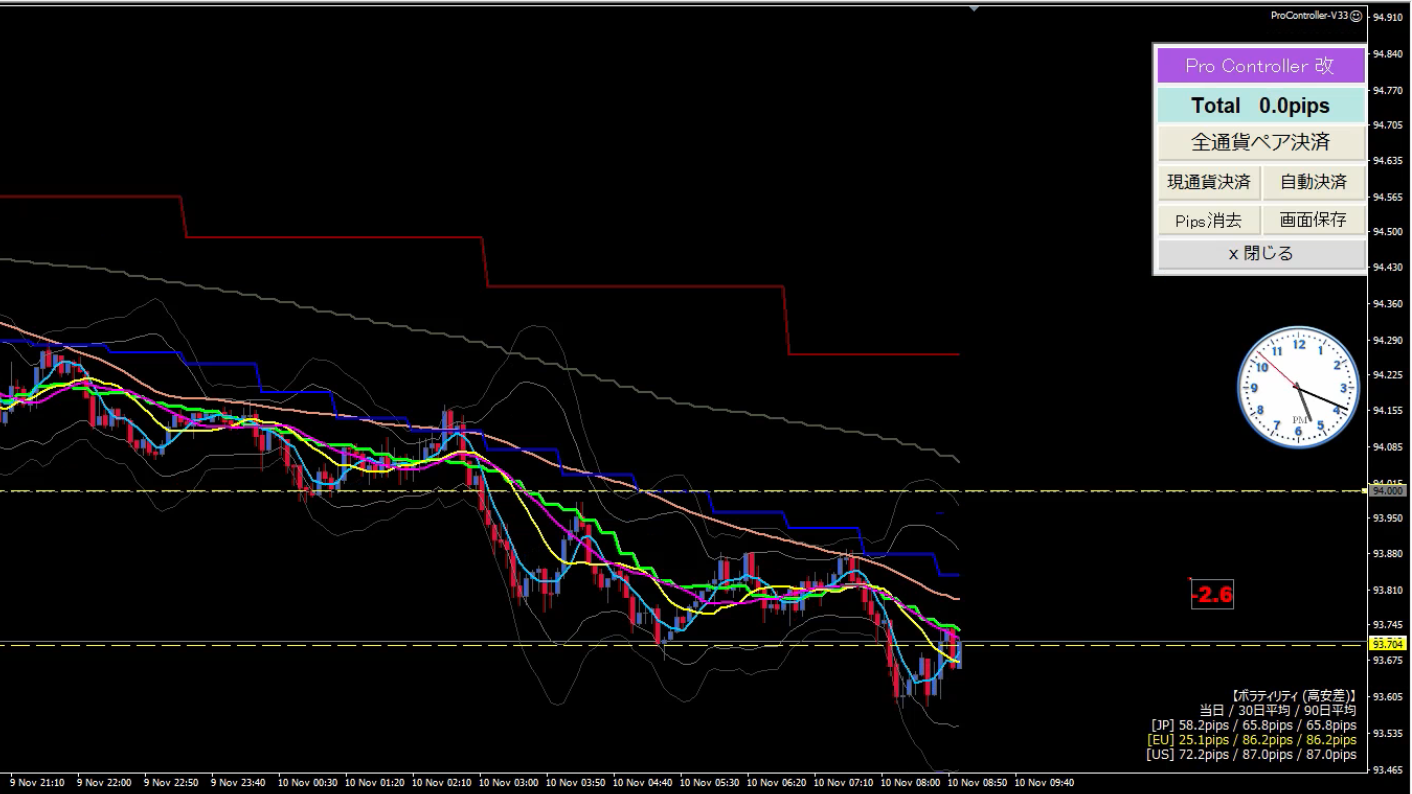Click the 94.290 price axis value
Image resolution: width=1412 pixels, height=794 pixels.
[1386, 340]
